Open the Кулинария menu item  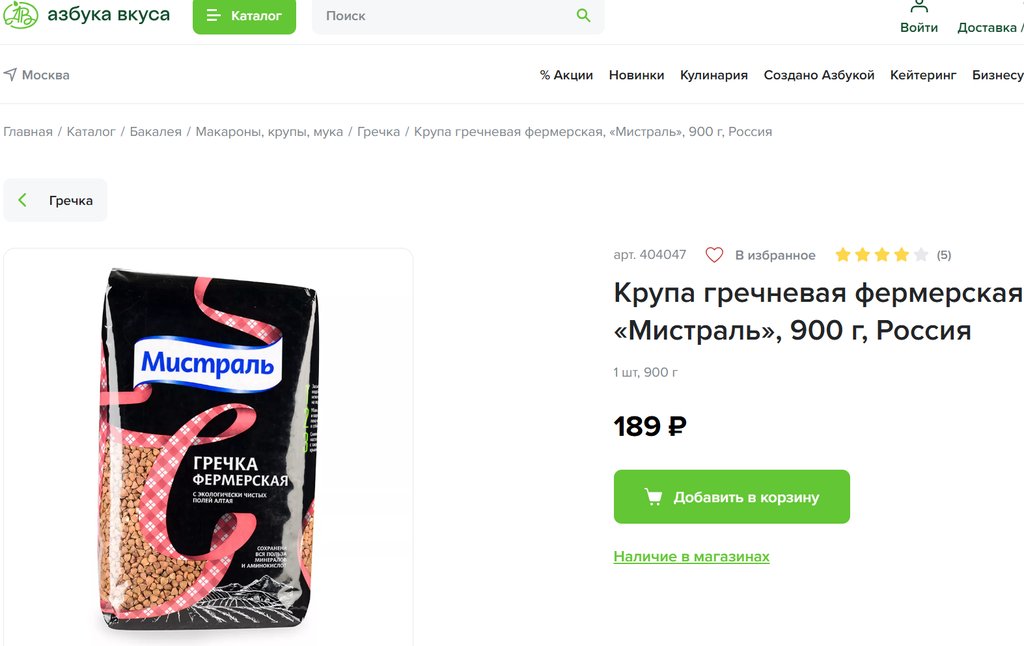point(714,75)
